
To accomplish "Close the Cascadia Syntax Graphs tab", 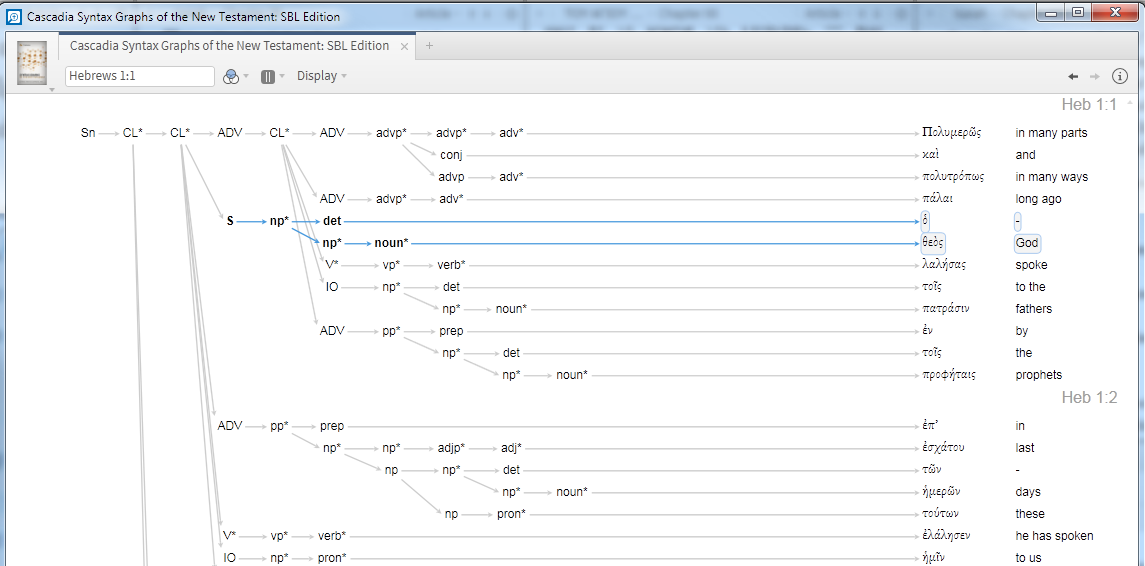I will (404, 46).
